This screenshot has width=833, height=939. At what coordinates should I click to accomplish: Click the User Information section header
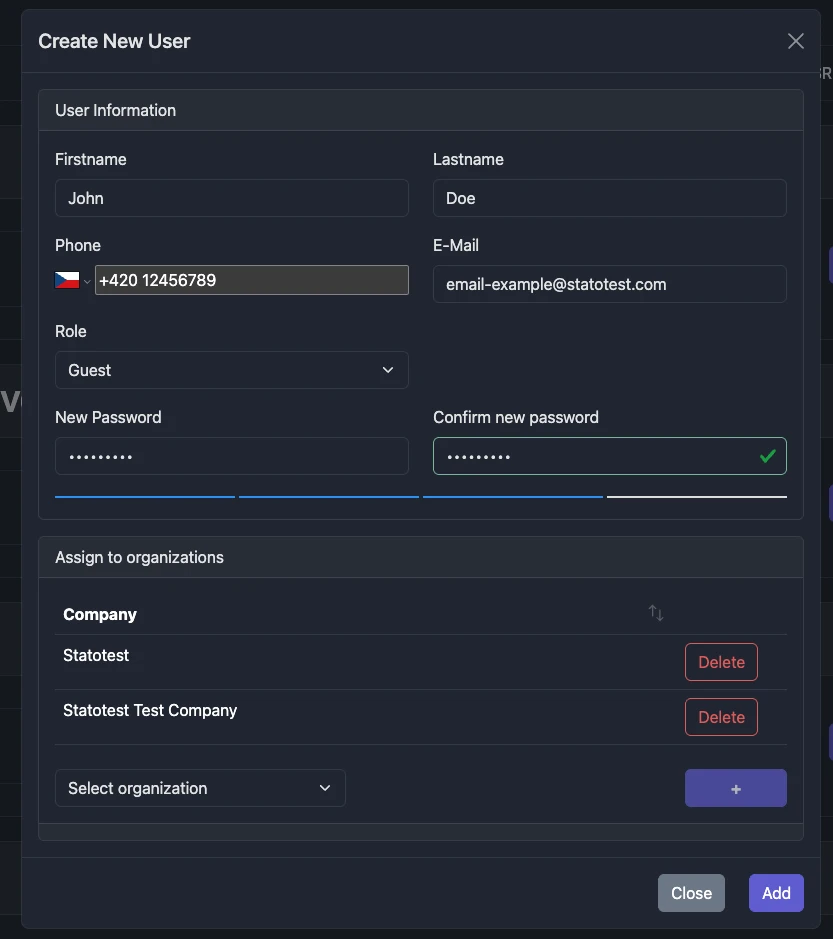tap(115, 110)
